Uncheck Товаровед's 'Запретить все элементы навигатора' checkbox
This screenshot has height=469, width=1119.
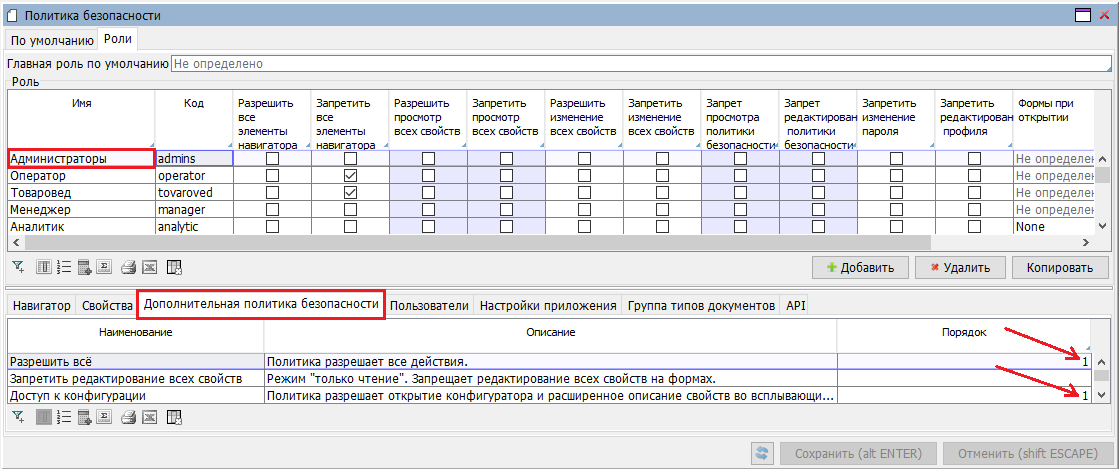(x=350, y=192)
